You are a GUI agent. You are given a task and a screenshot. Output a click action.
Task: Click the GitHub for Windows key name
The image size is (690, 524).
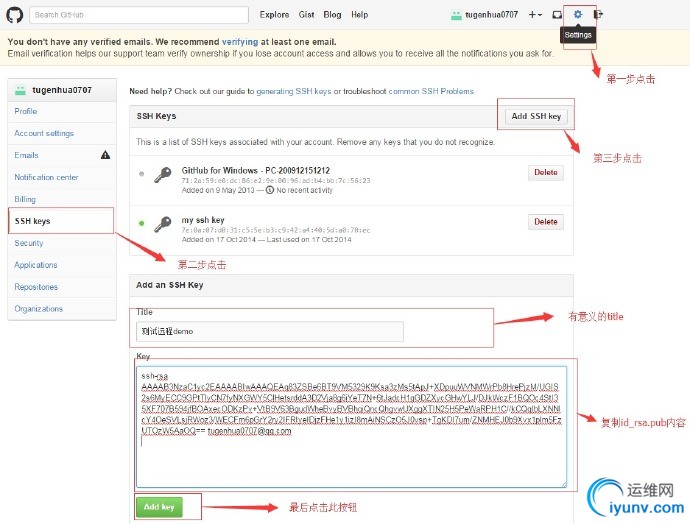coord(256,170)
